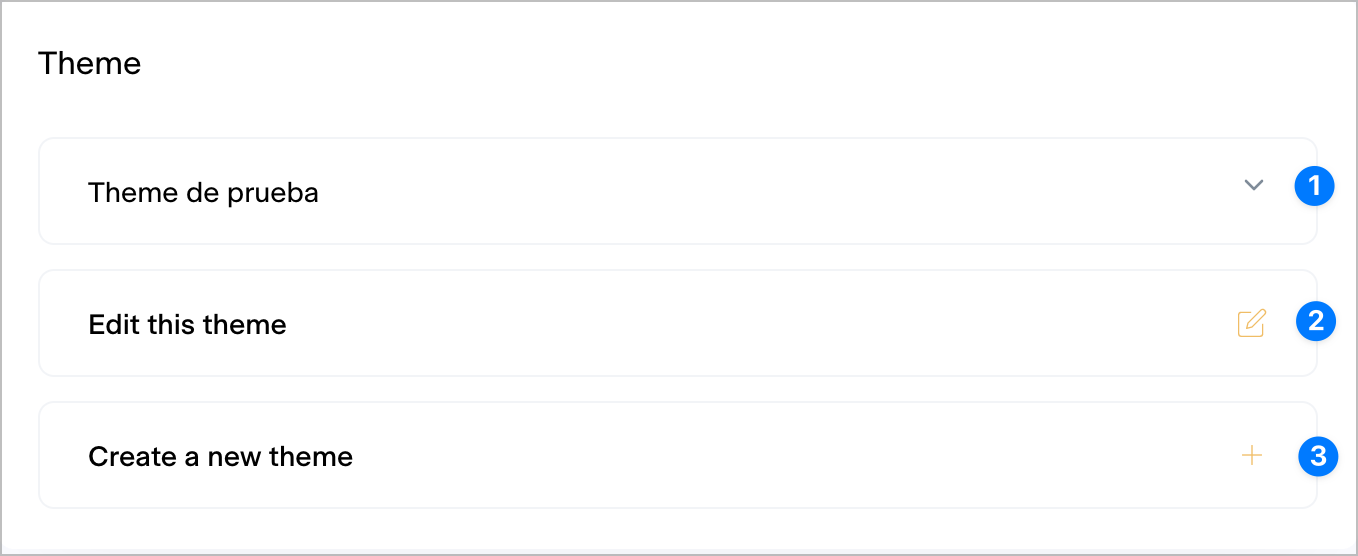Show theme options with the gray down arrow
The image size is (1358, 556).
[x=1253, y=185]
